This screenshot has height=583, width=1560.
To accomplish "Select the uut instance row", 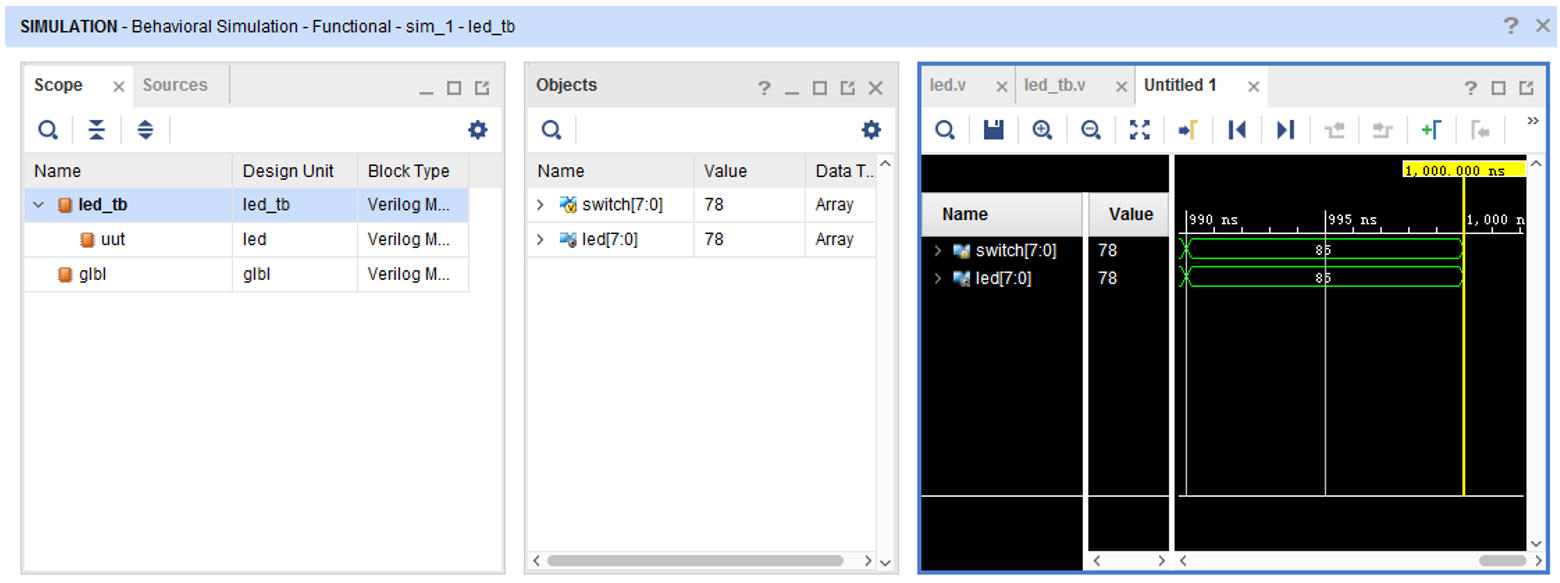I will coord(112,240).
